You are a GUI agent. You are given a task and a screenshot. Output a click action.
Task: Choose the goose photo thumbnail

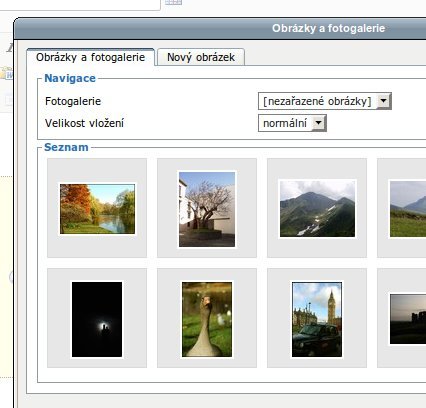207,319
